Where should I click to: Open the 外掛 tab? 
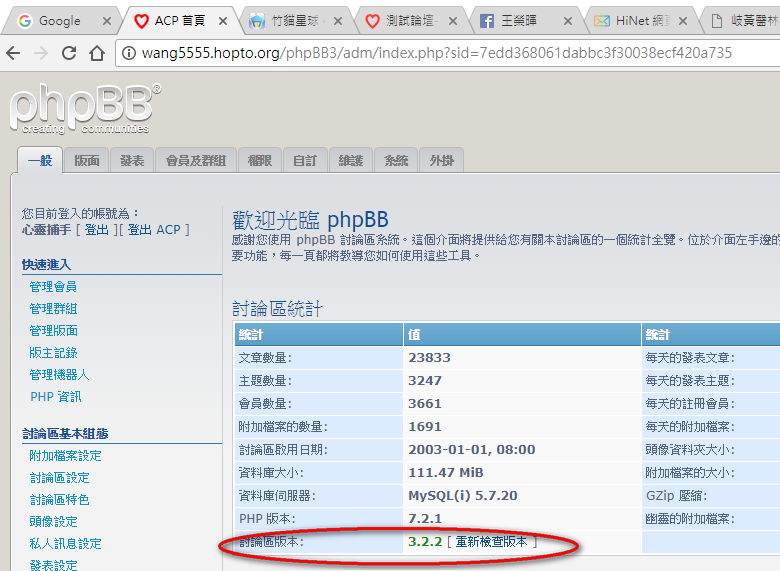(442, 160)
